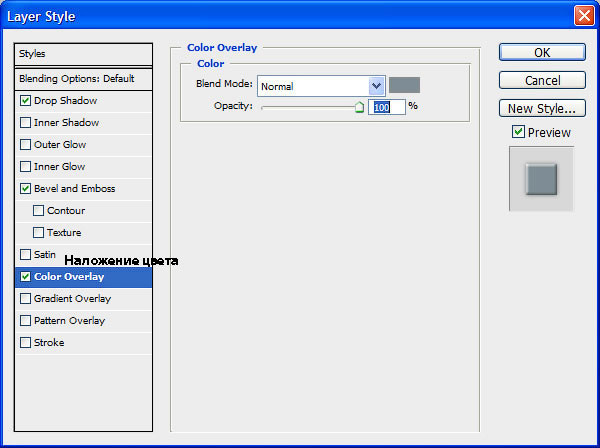Select the Inner Glow entry label

tap(59, 166)
